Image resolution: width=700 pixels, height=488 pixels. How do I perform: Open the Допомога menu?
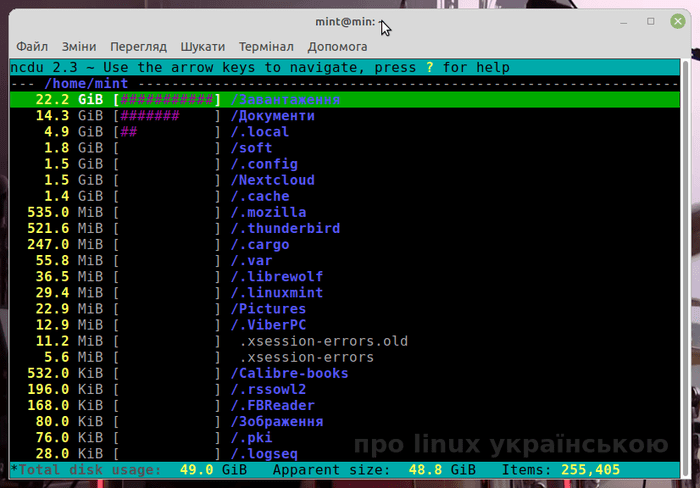337,46
